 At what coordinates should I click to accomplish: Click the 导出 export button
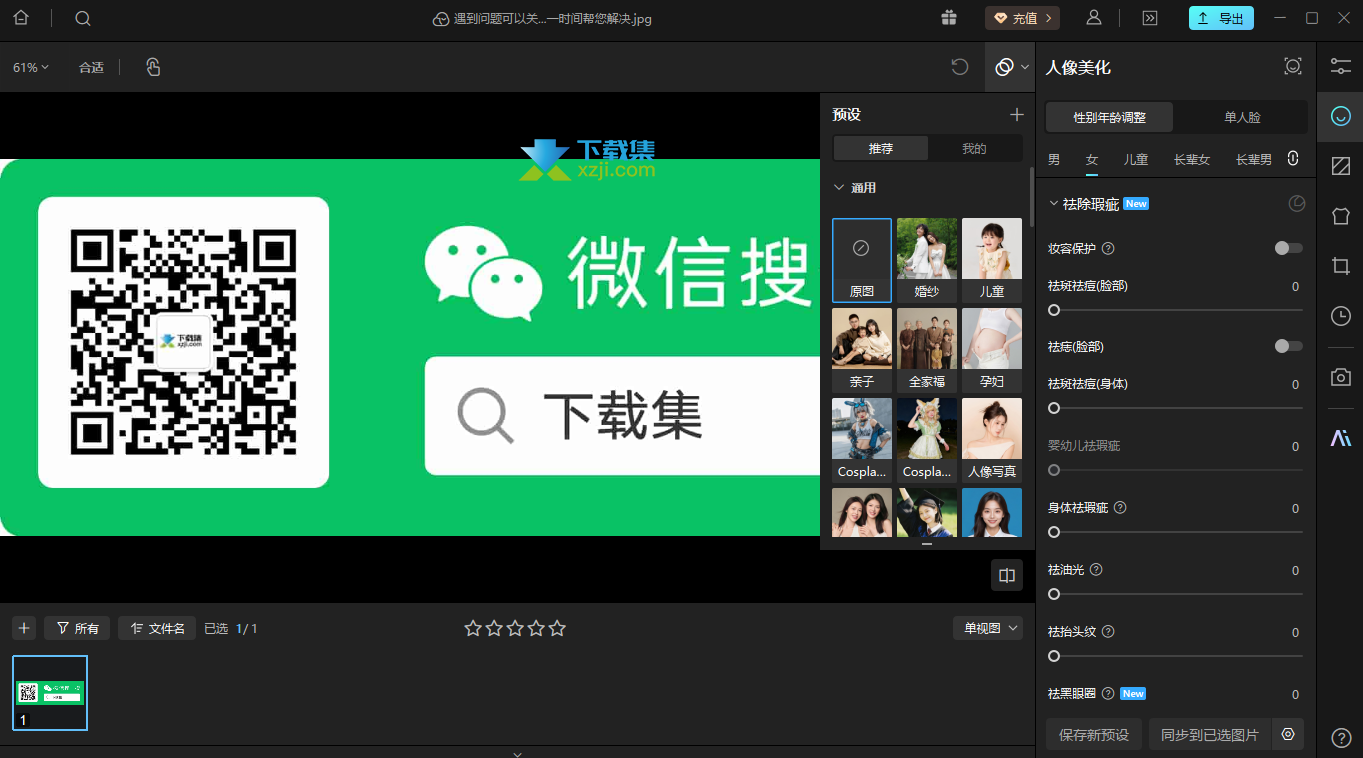[x=1221, y=17]
